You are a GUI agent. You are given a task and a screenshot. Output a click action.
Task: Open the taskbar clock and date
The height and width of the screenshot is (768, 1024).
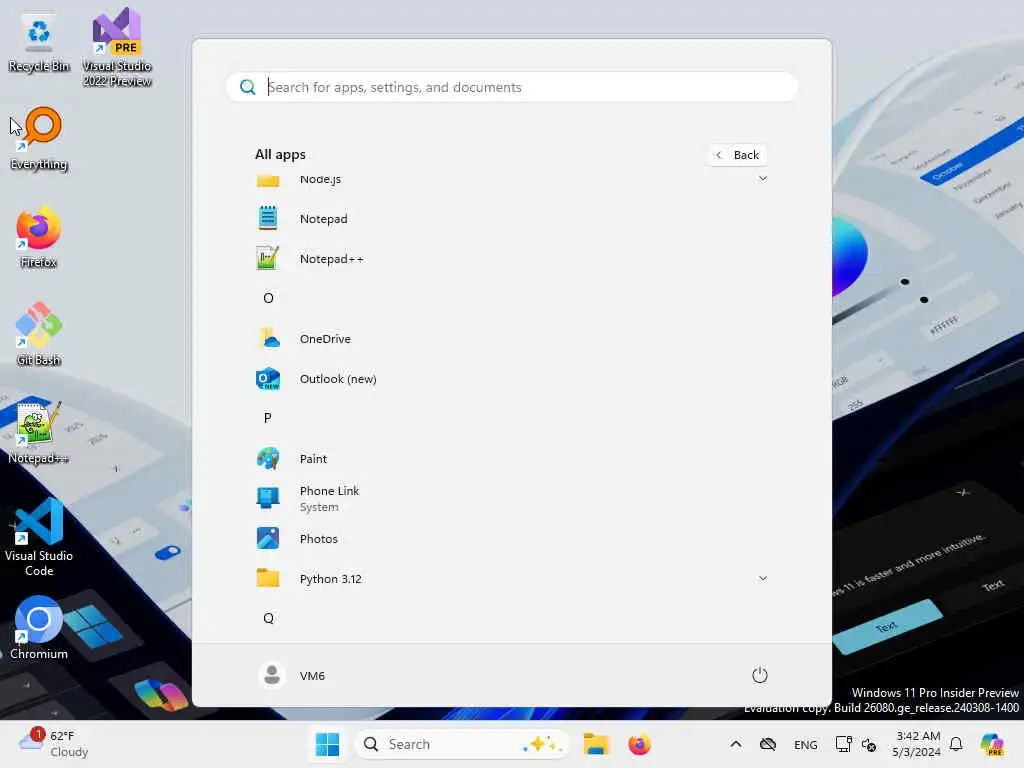[917, 744]
